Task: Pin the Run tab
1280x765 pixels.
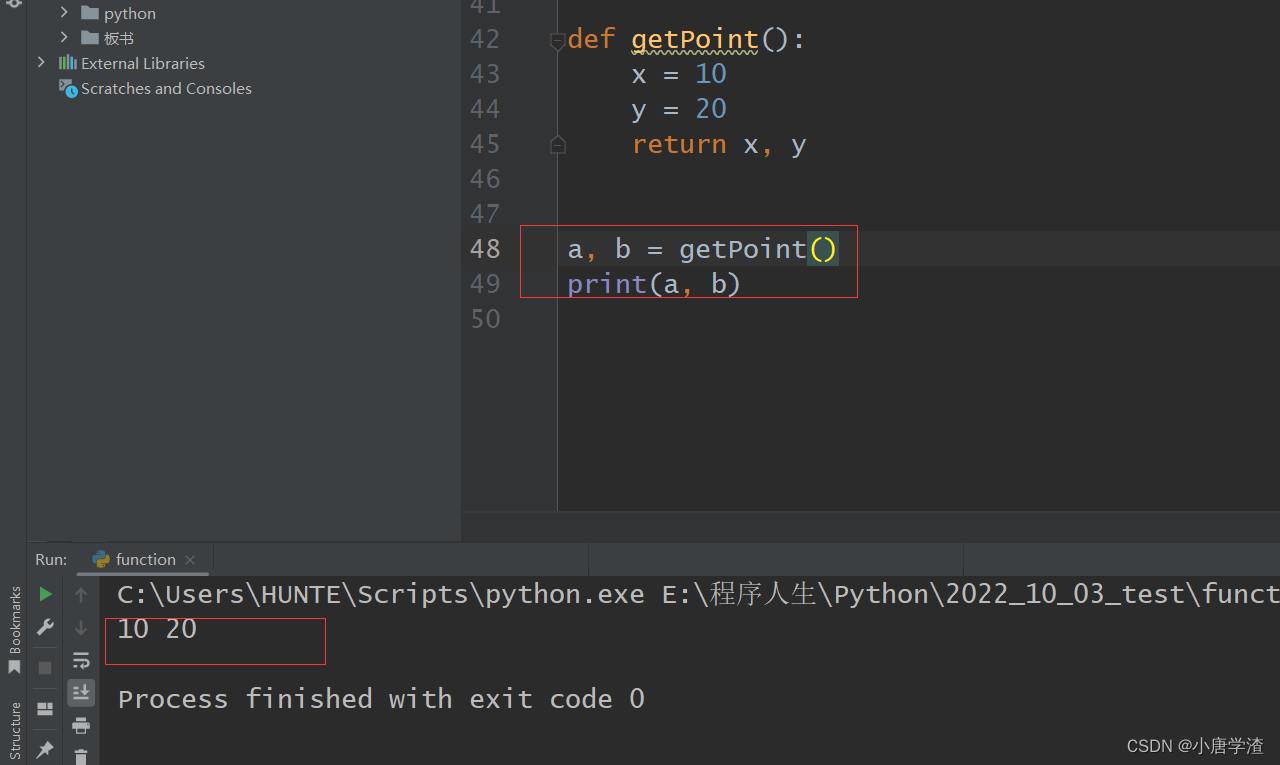Action: click(x=45, y=749)
